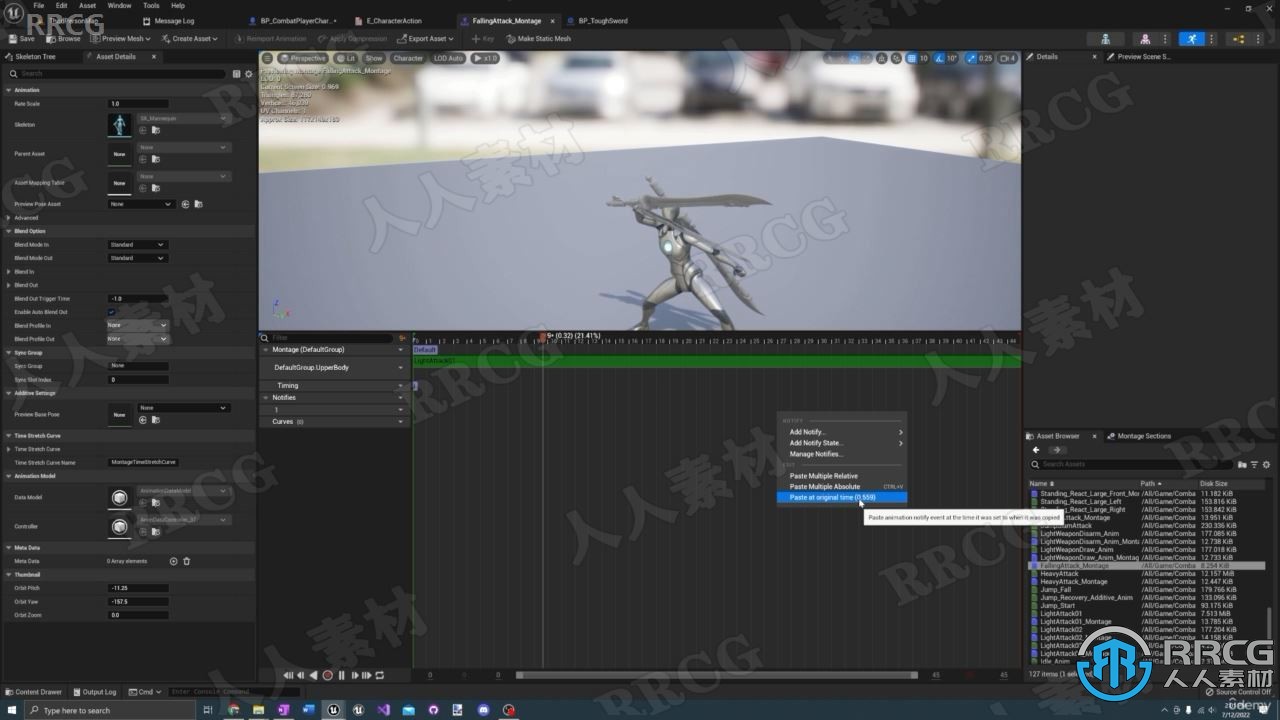
Task: Switch to E_CharacterAction tab
Action: tap(394, 20)
